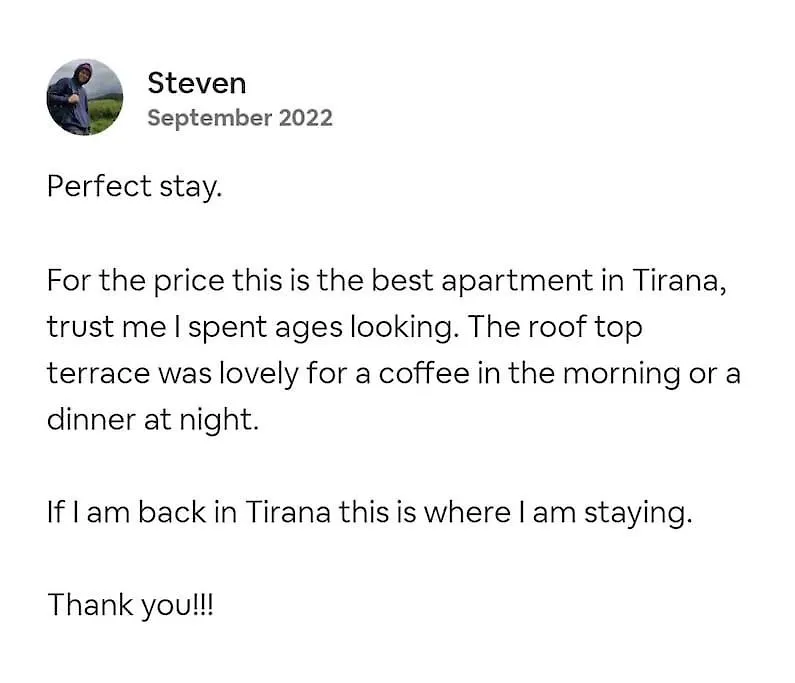The image size is (795, 683).
Task: Click the 'Perfect stay.' opening line
Action: (134, 187)
